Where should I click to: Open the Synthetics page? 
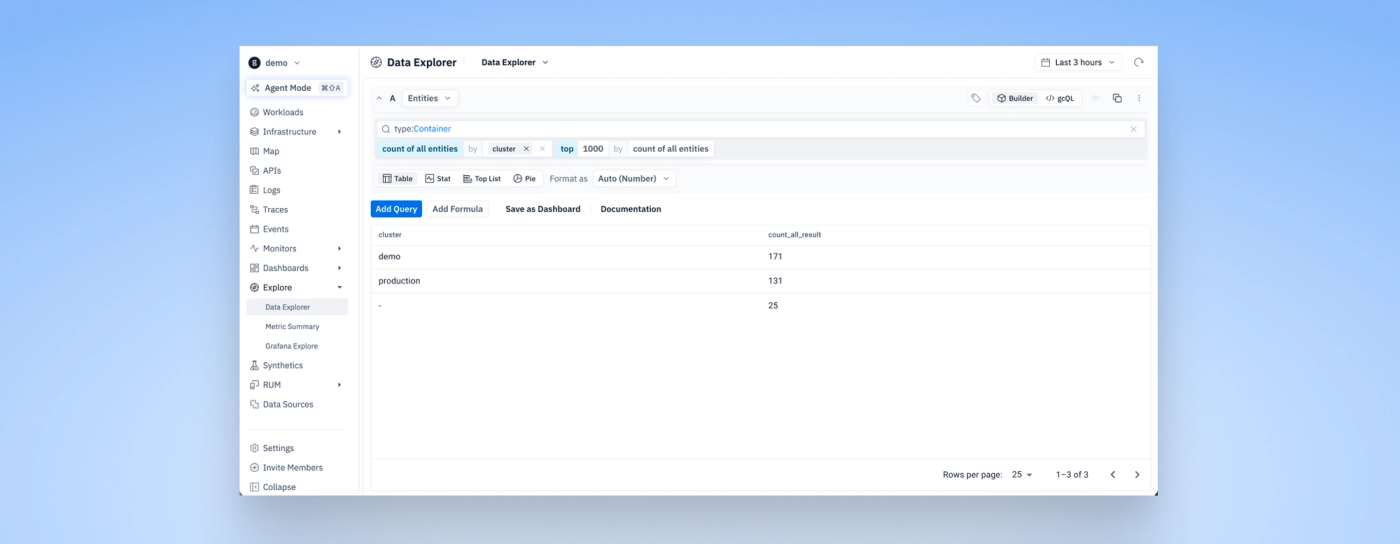tap(282, 365)
